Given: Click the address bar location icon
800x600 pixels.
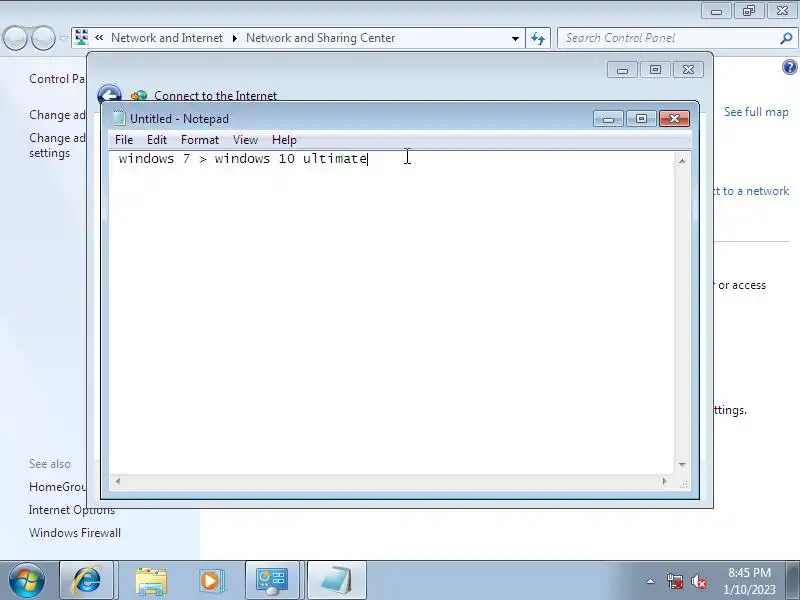Looking at the screenshot, I should (82, 38).
